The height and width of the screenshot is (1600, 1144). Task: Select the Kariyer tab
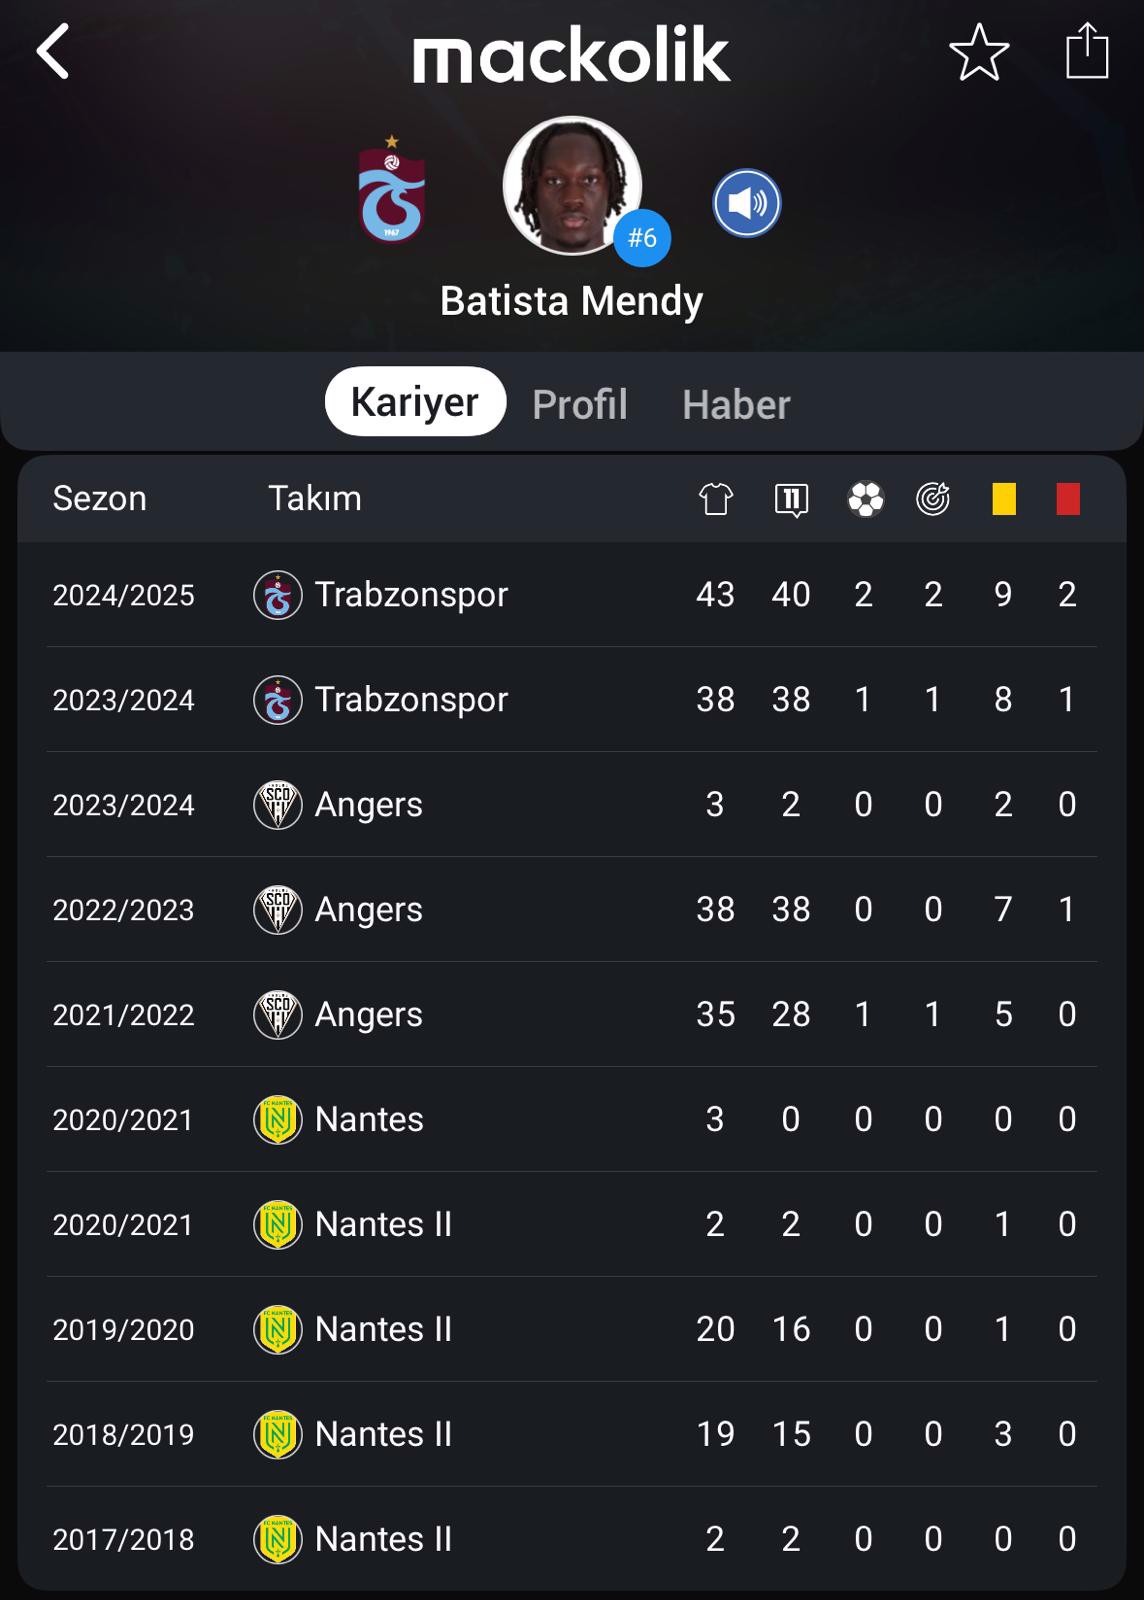(415, 401)
